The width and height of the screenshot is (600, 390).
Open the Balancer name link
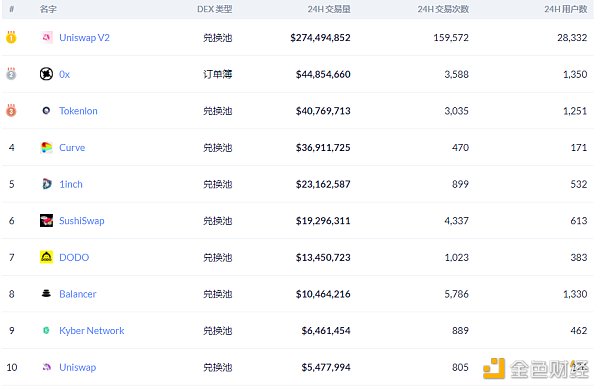pyautogui.click(x=78, y=294)
